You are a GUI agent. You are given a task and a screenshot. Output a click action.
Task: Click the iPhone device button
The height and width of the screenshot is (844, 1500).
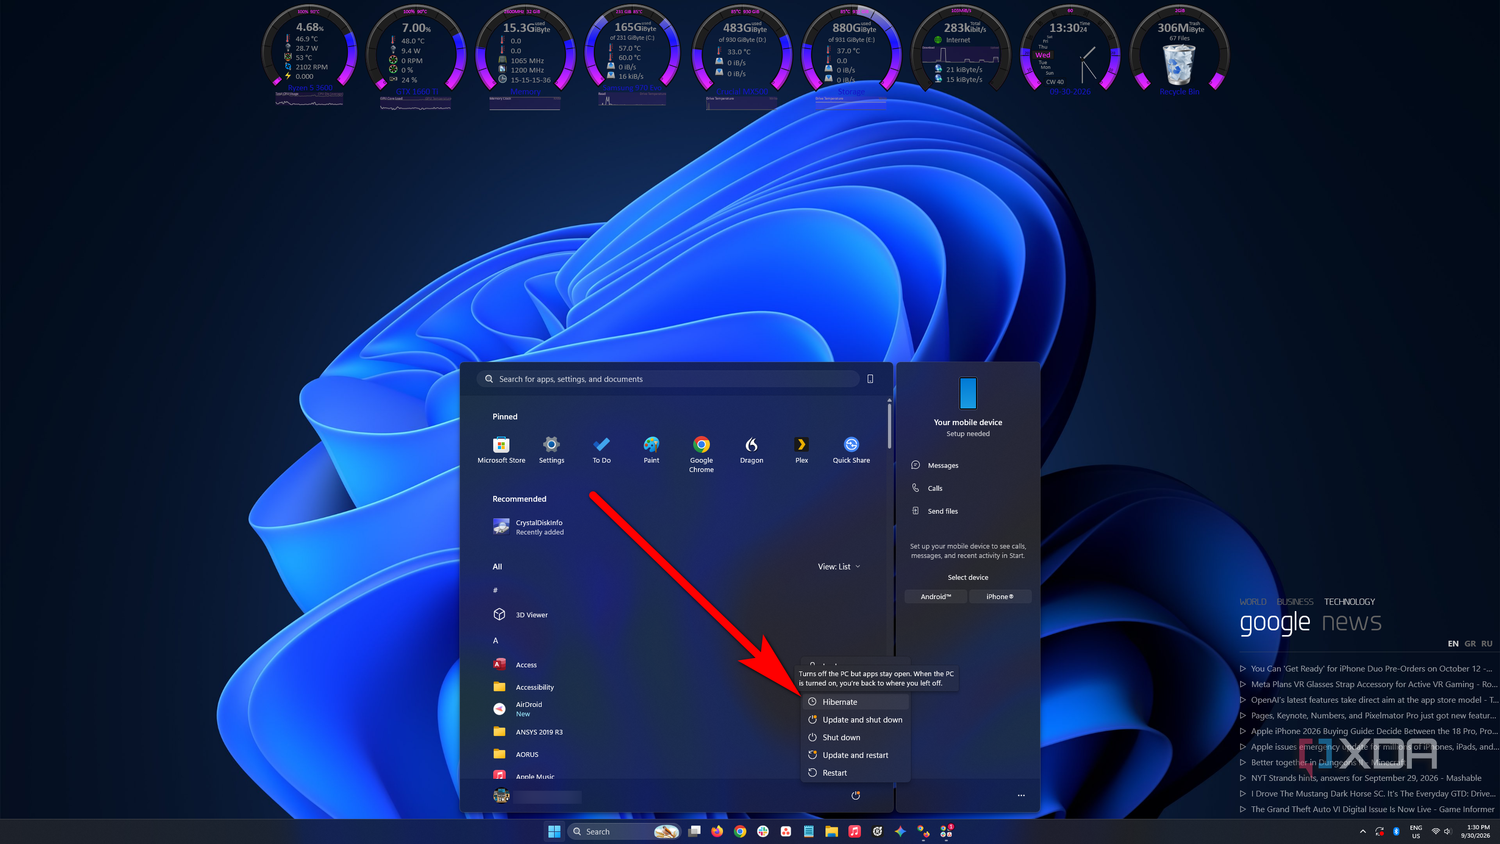[x=1000, y=597]
